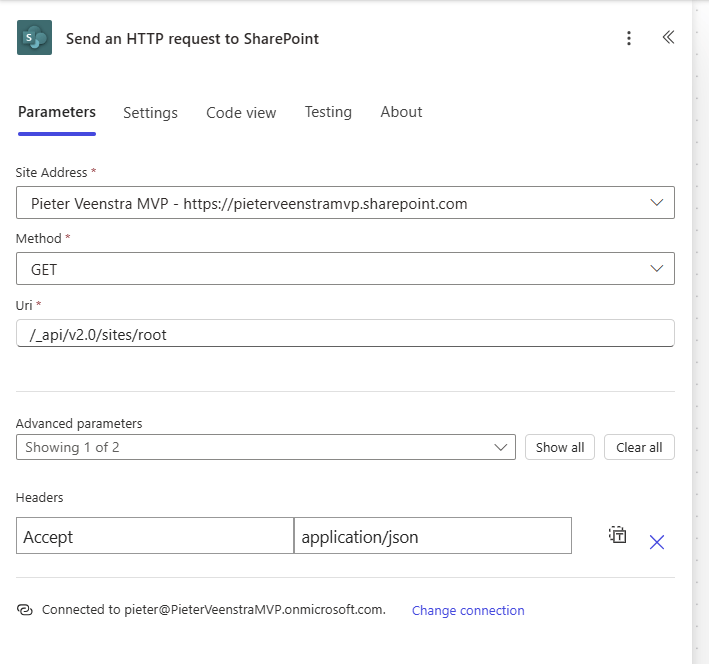Open the About tab
This screenshot has width=709, height=664.
pyautogui.click(x=401, y=112)
